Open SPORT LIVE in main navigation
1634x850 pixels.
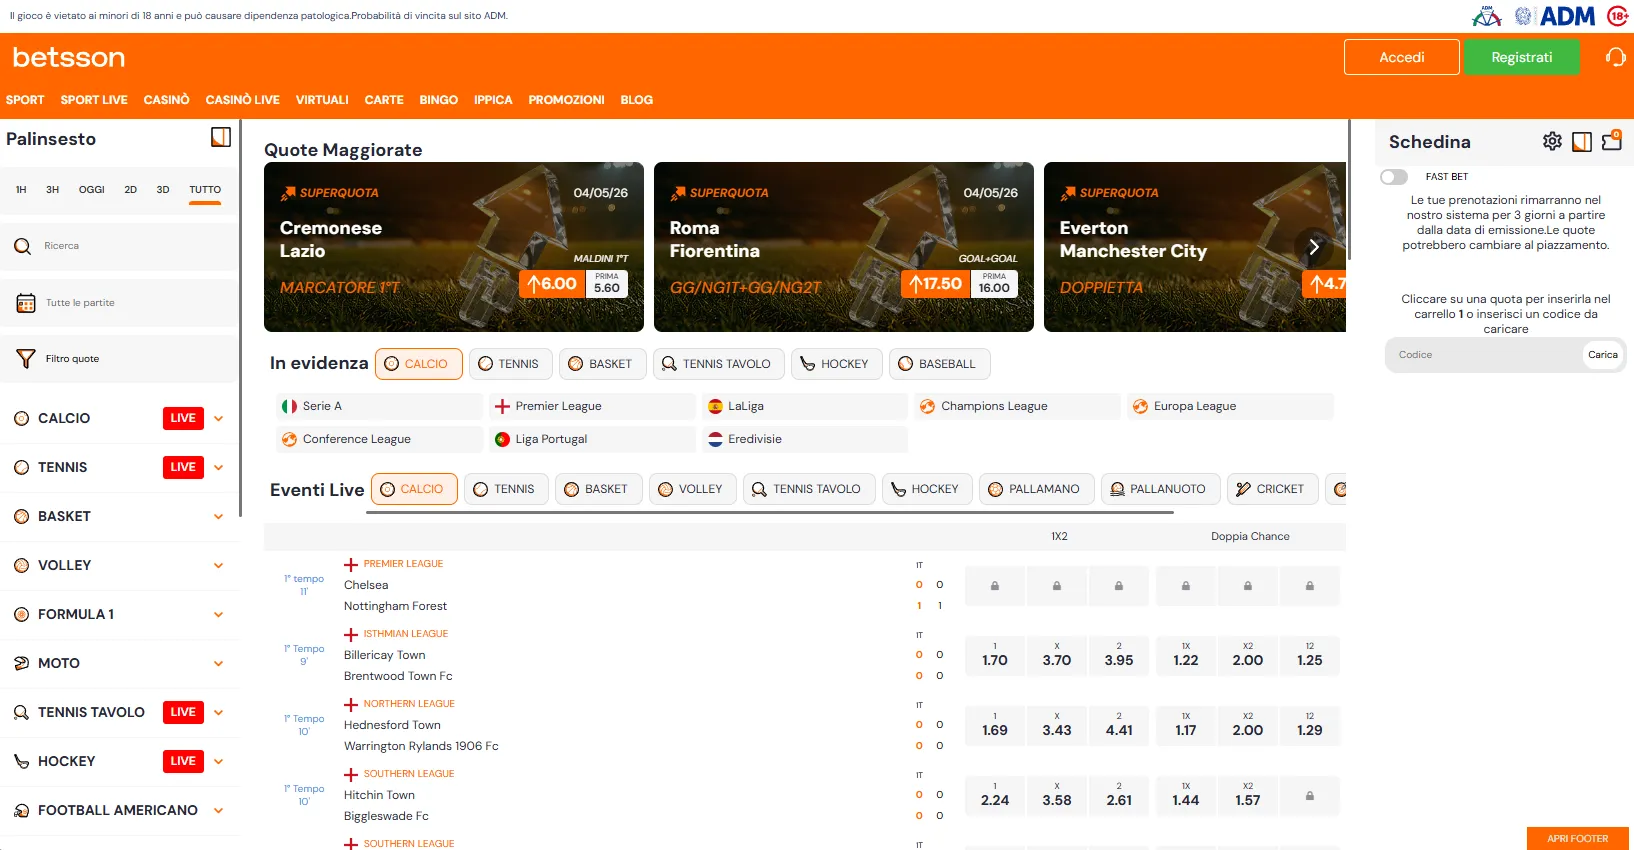click(x=94, y=100)
